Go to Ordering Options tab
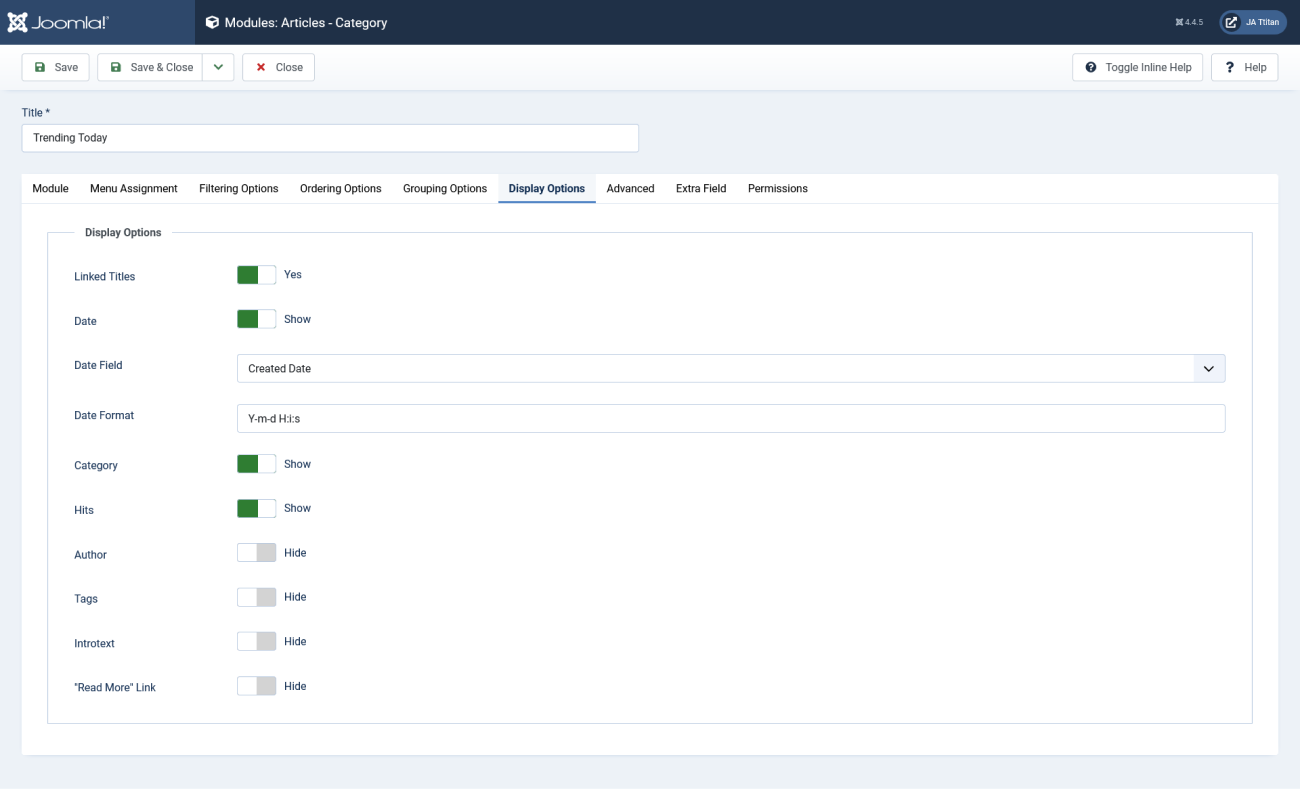The width and height of the screenshot is (1300, 789). click(x=341, y=188)
